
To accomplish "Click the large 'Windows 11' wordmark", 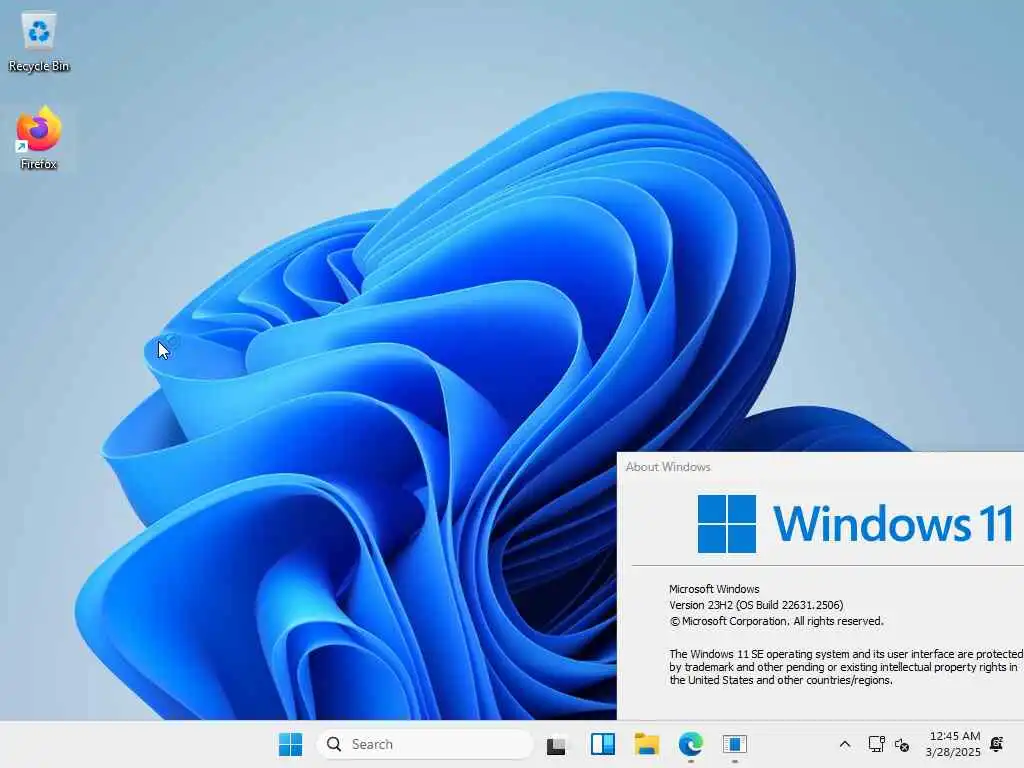I will point(893,524).
